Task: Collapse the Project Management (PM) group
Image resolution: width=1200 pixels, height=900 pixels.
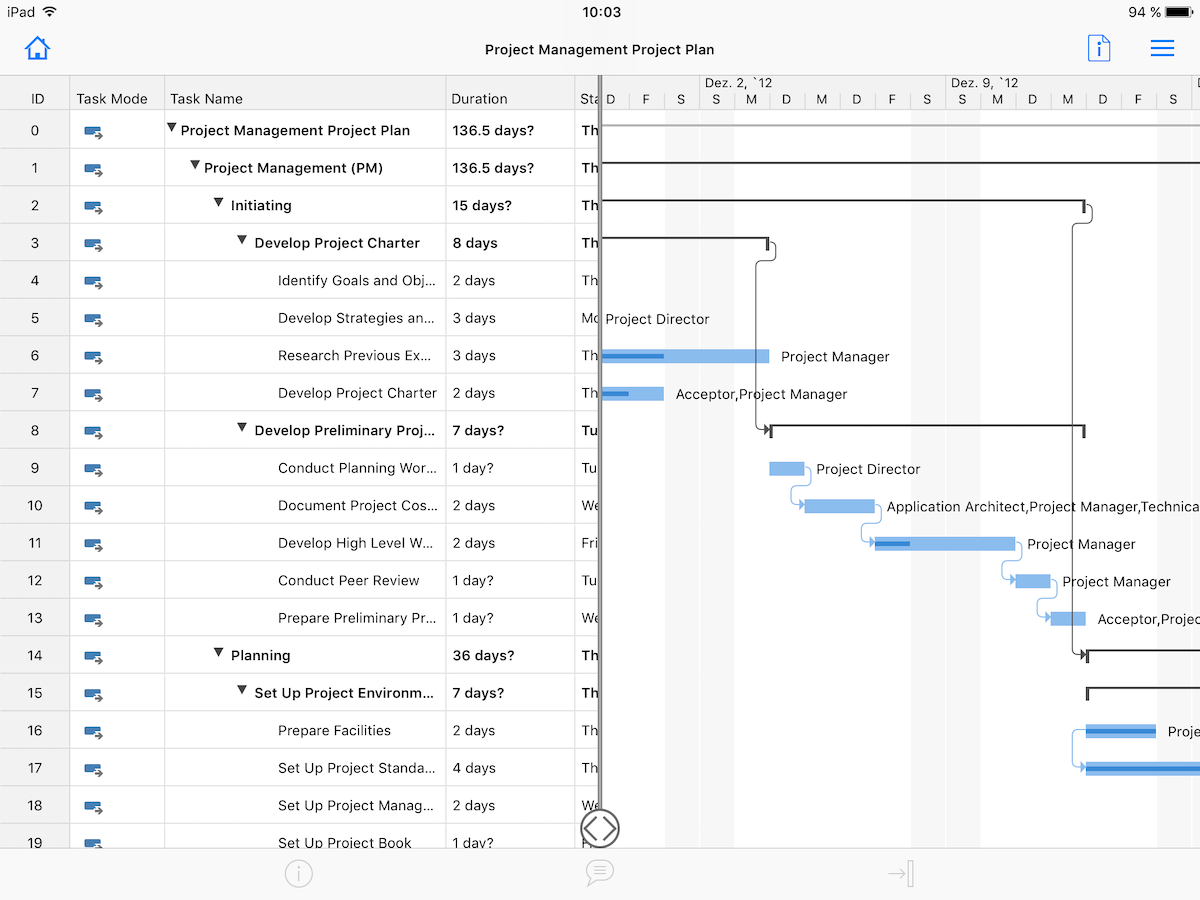Action: point(195,167)
